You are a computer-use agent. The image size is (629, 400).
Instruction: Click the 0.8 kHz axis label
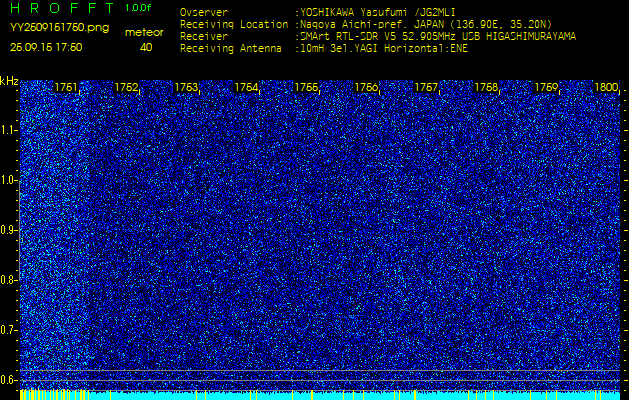pyautogui.click(x=8, y=280)
